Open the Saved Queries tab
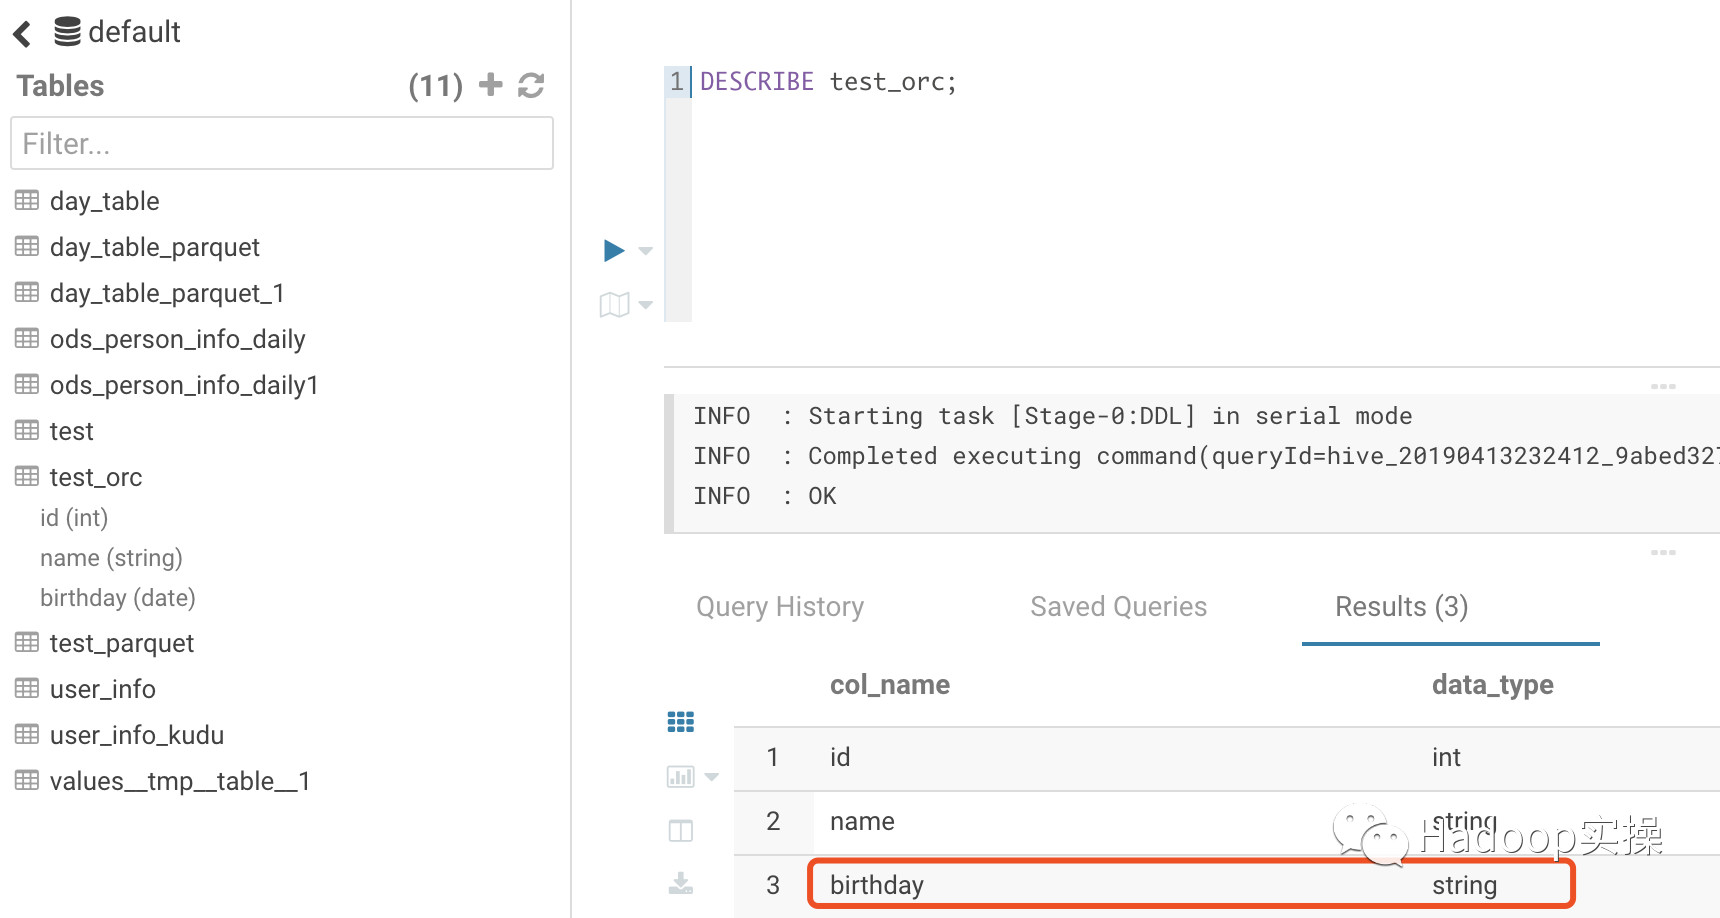This screenshot has height=918, width=1720. point(1118,606)
